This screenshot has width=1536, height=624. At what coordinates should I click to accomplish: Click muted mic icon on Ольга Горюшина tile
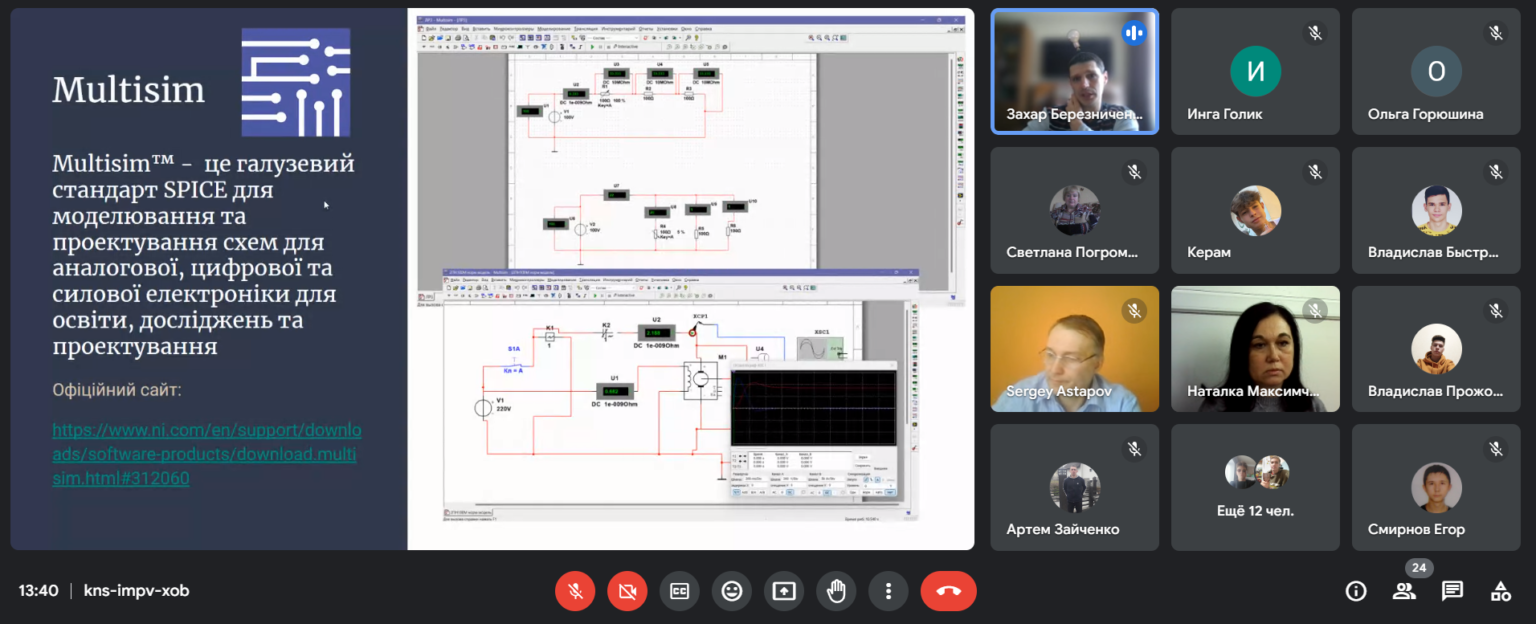(1495, 33)
